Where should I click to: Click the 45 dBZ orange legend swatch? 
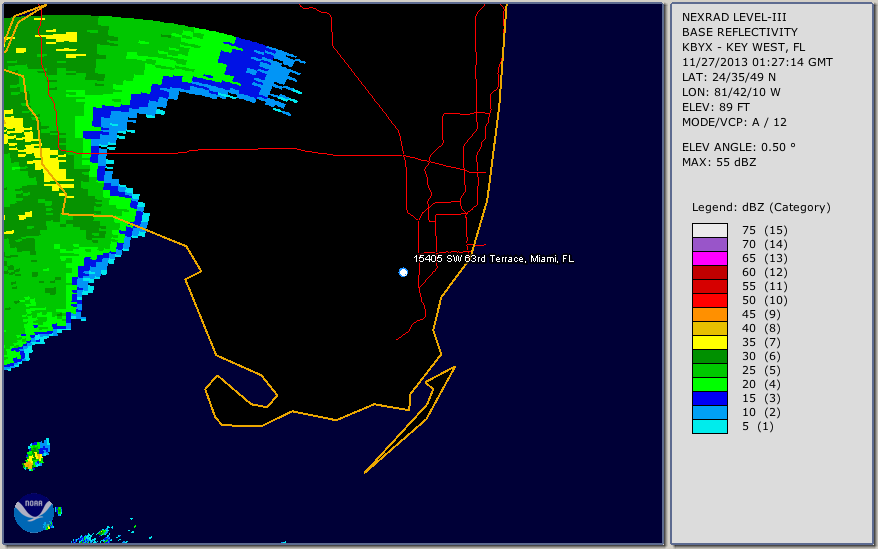point(709,314)
